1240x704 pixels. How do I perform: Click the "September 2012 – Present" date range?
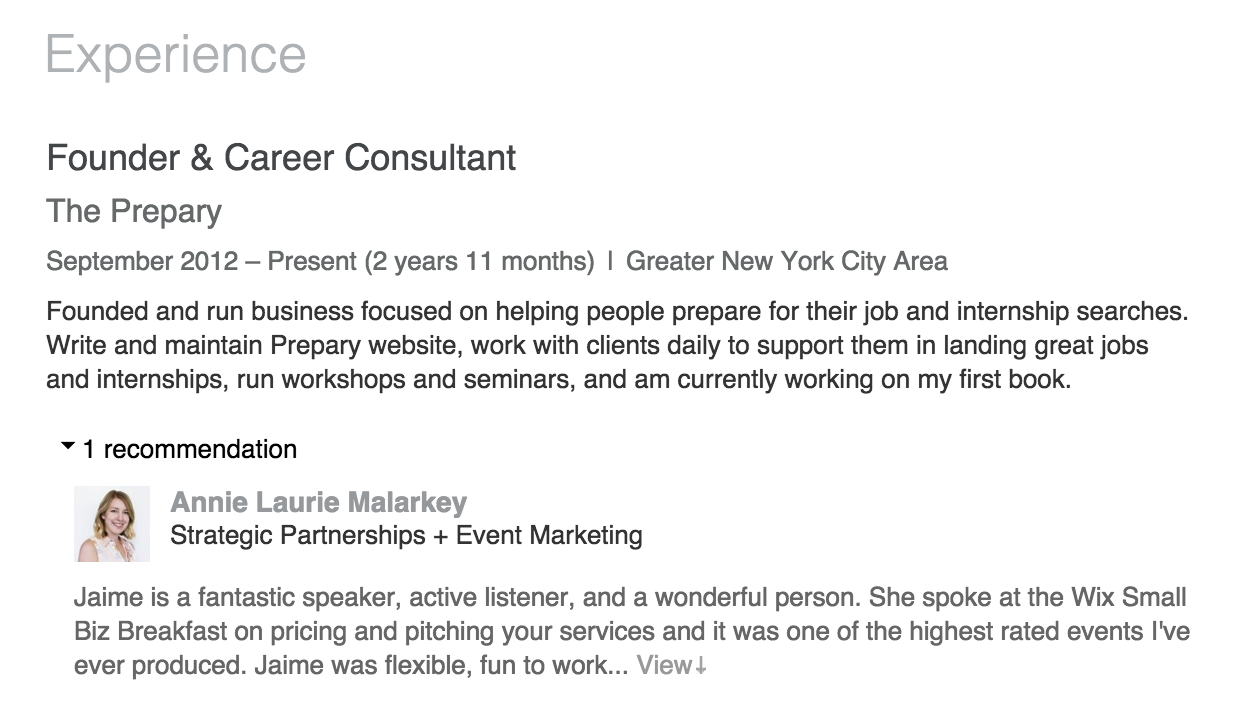pyautogui.click(x=201, y=262)
